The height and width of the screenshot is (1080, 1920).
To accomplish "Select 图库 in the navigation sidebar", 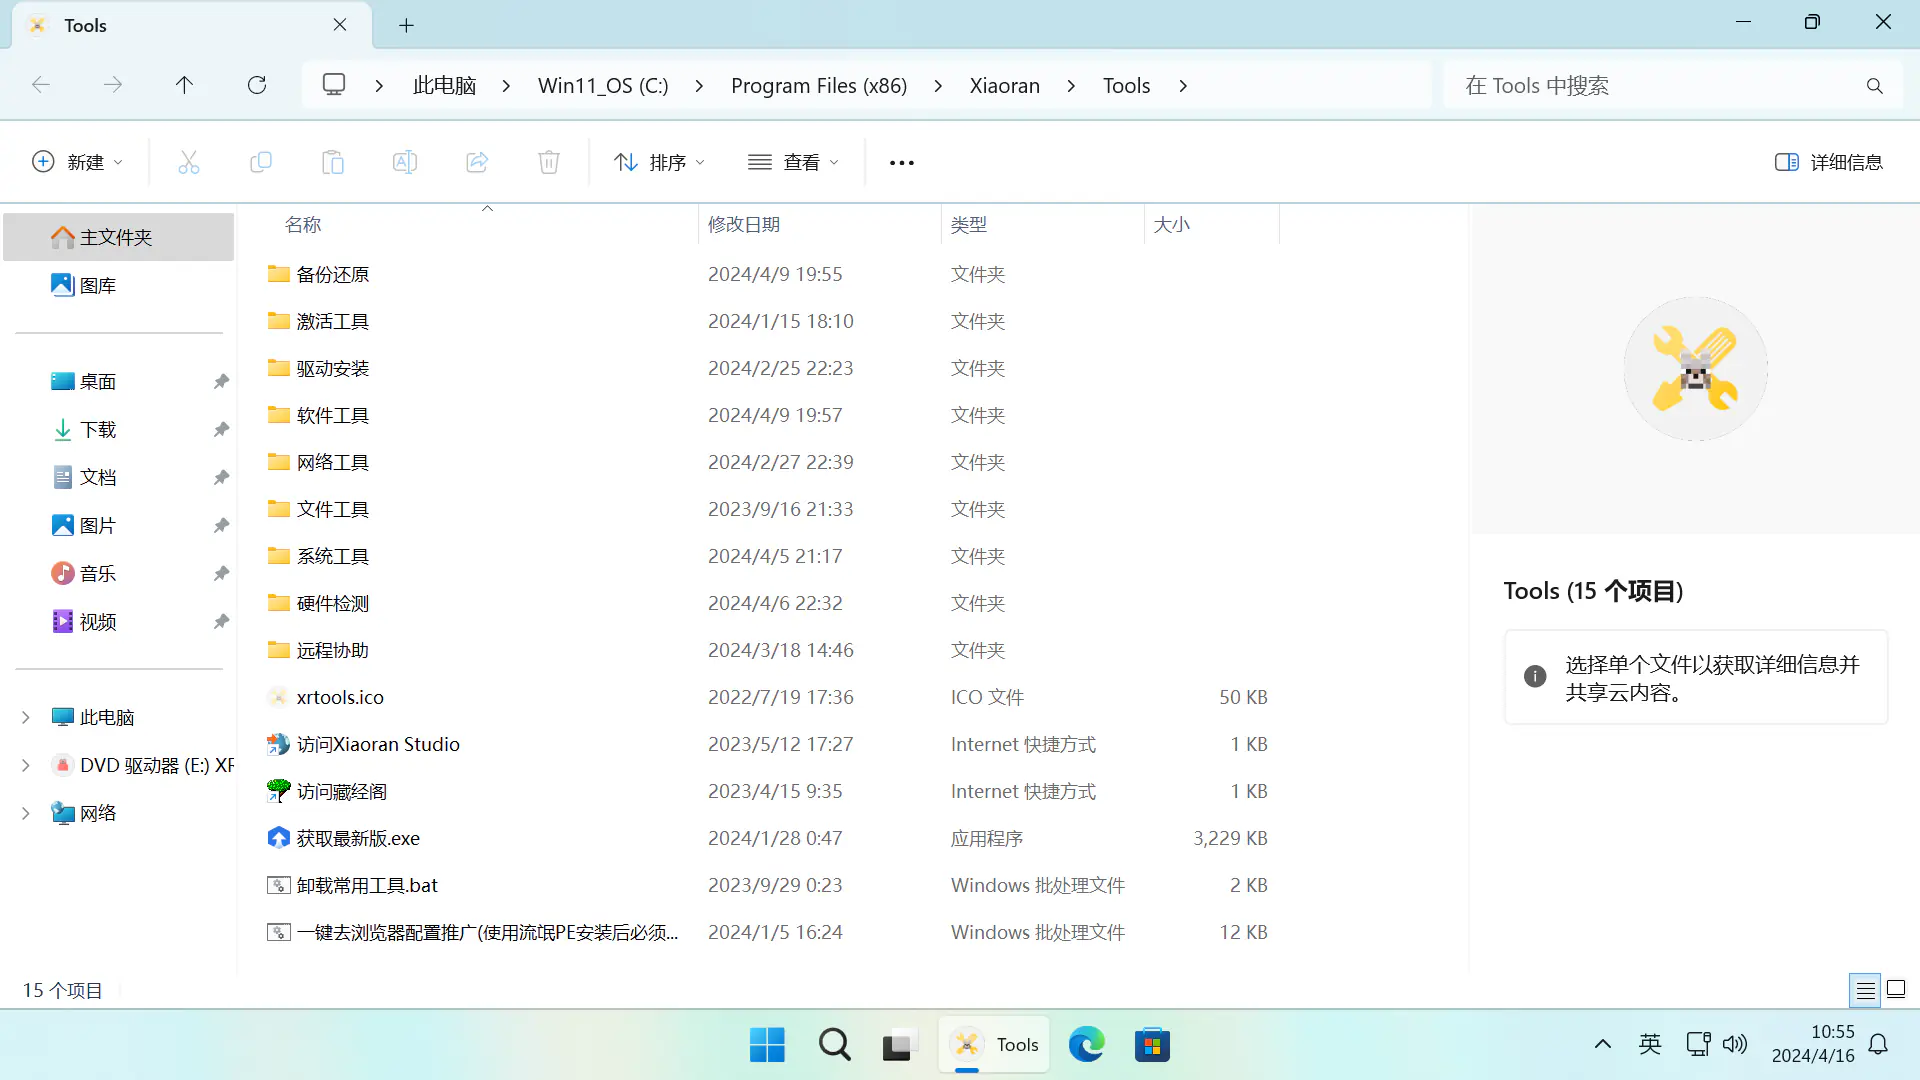I will (98, 285).
